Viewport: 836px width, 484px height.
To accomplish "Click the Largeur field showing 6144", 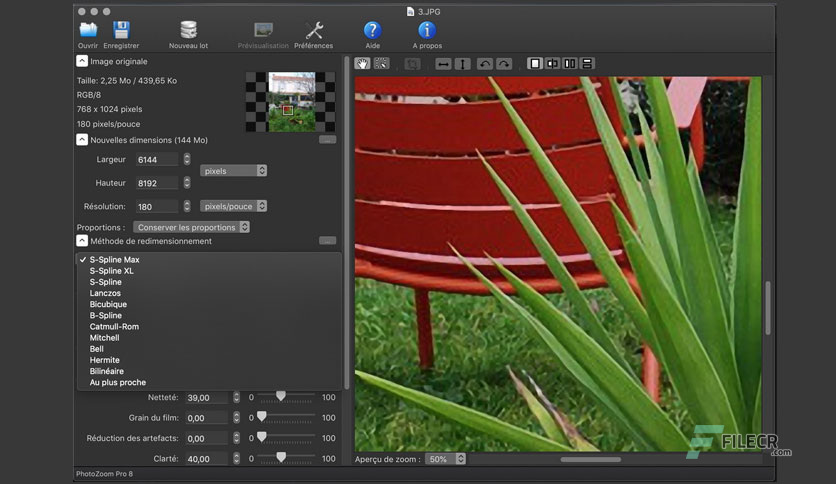I will pyautogui.click(x=157, y=159).
